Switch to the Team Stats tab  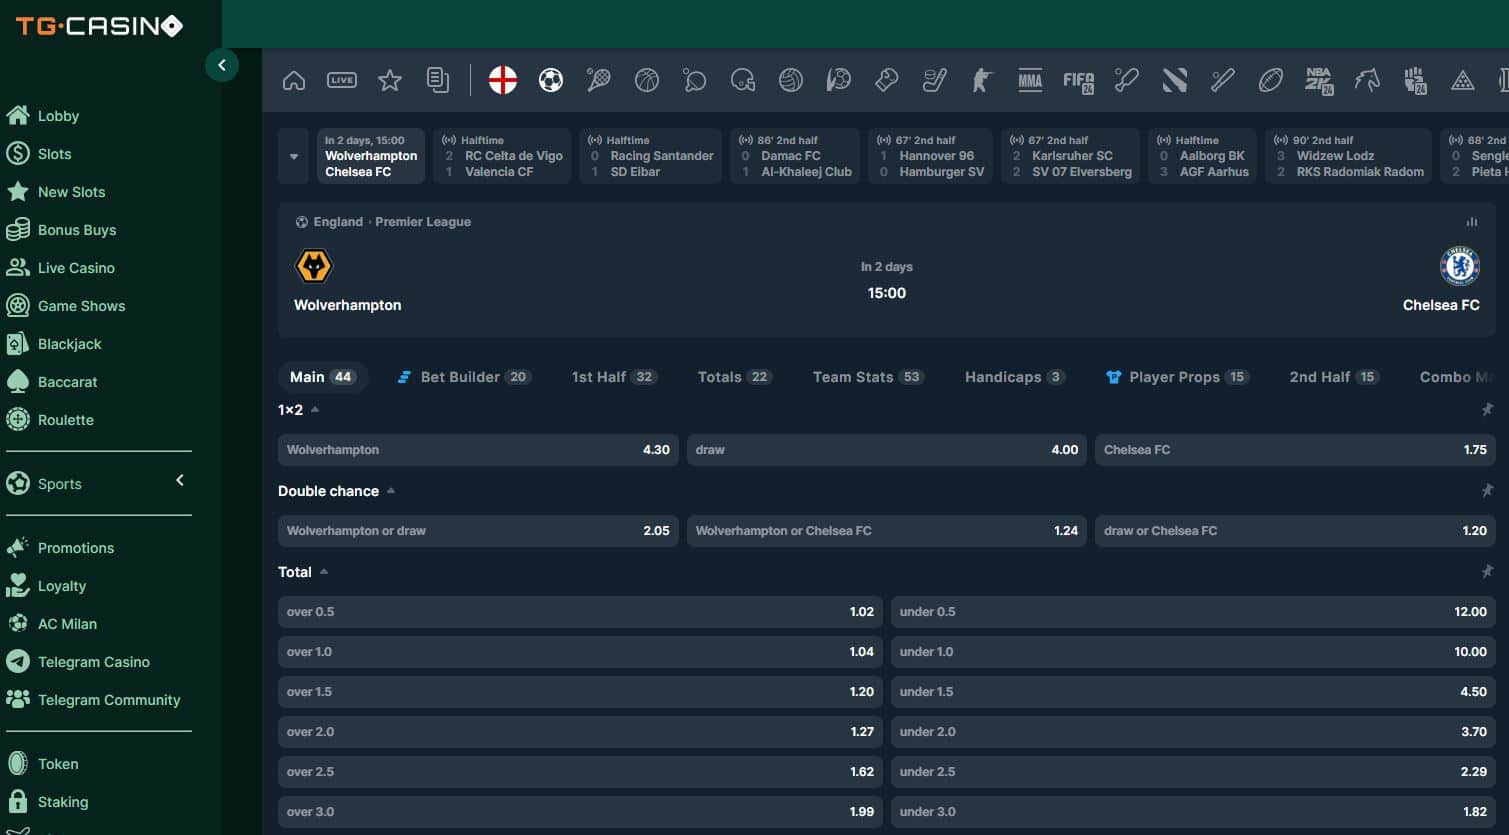tap(868, 377)
